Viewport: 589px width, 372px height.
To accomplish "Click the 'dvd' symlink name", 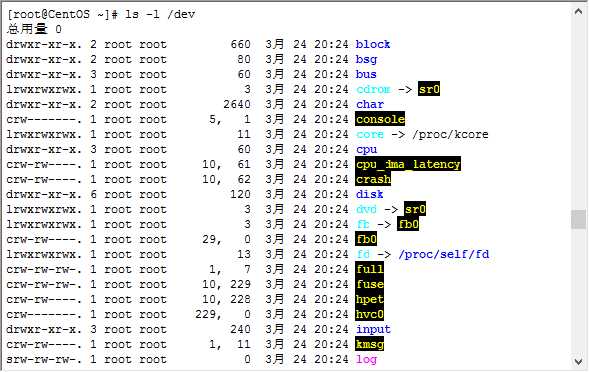I will tap(366, 209).
